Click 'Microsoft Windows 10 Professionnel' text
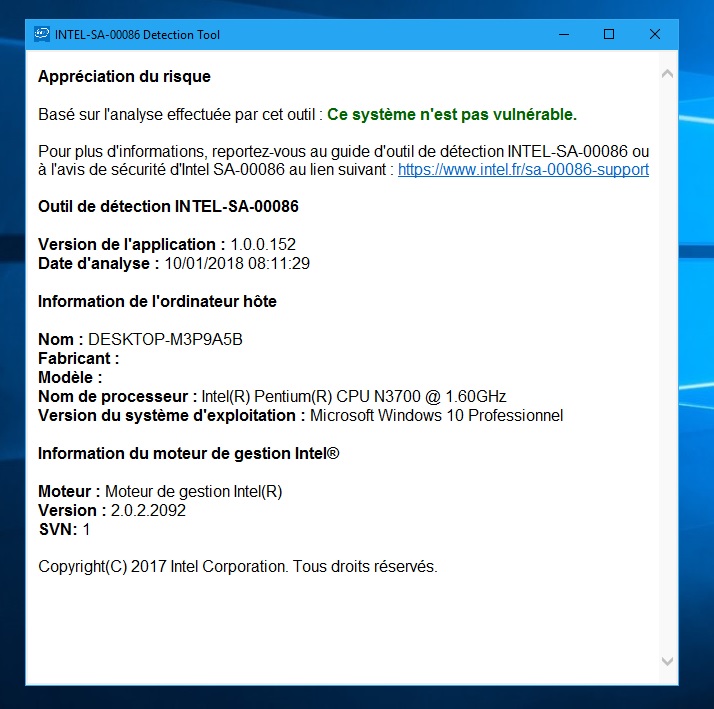This screenshot has height=709, width=714. coord(437,416)
